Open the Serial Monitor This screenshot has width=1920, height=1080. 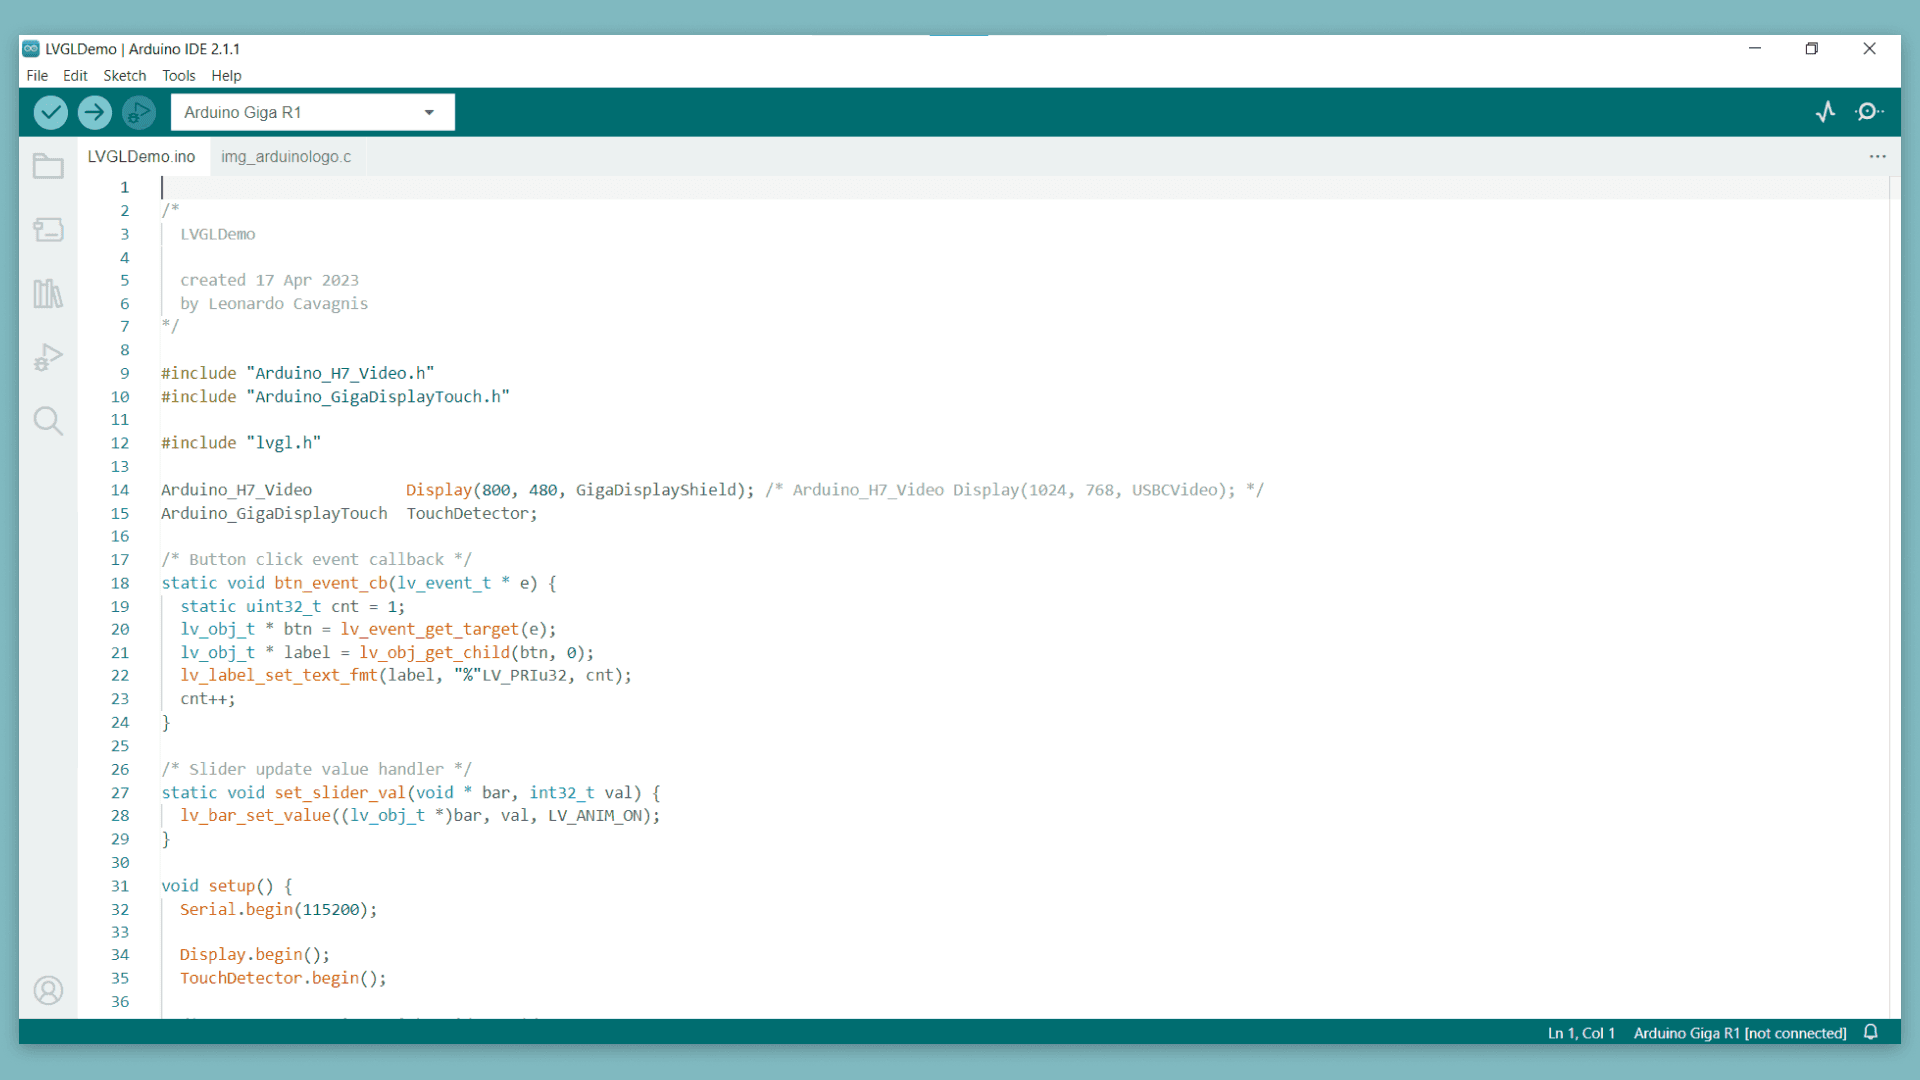coord(1869,112)
